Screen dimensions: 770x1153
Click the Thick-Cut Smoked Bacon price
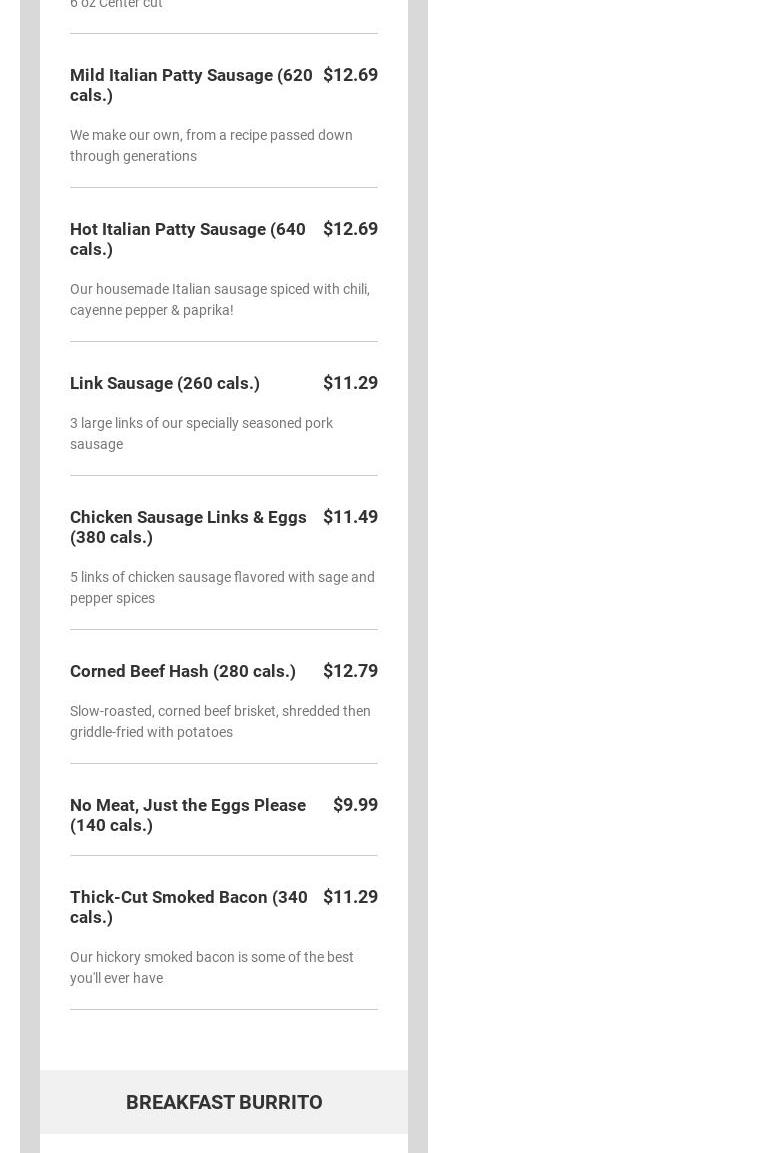[x=350, y=897]
